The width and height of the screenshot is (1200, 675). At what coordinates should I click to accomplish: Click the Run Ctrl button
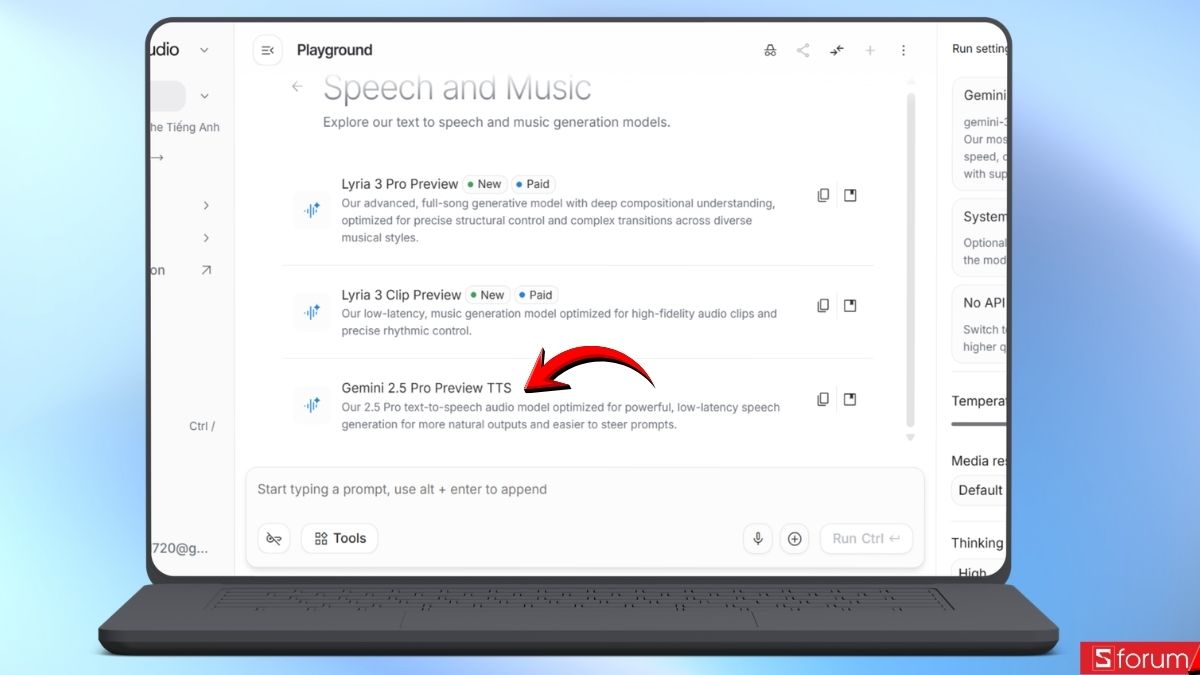tap(866, 538)
